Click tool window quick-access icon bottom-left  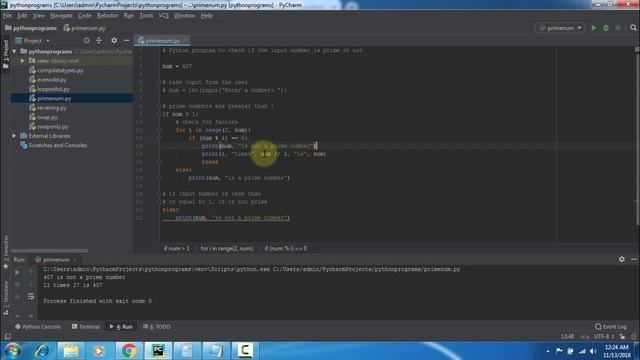(7, 337)
